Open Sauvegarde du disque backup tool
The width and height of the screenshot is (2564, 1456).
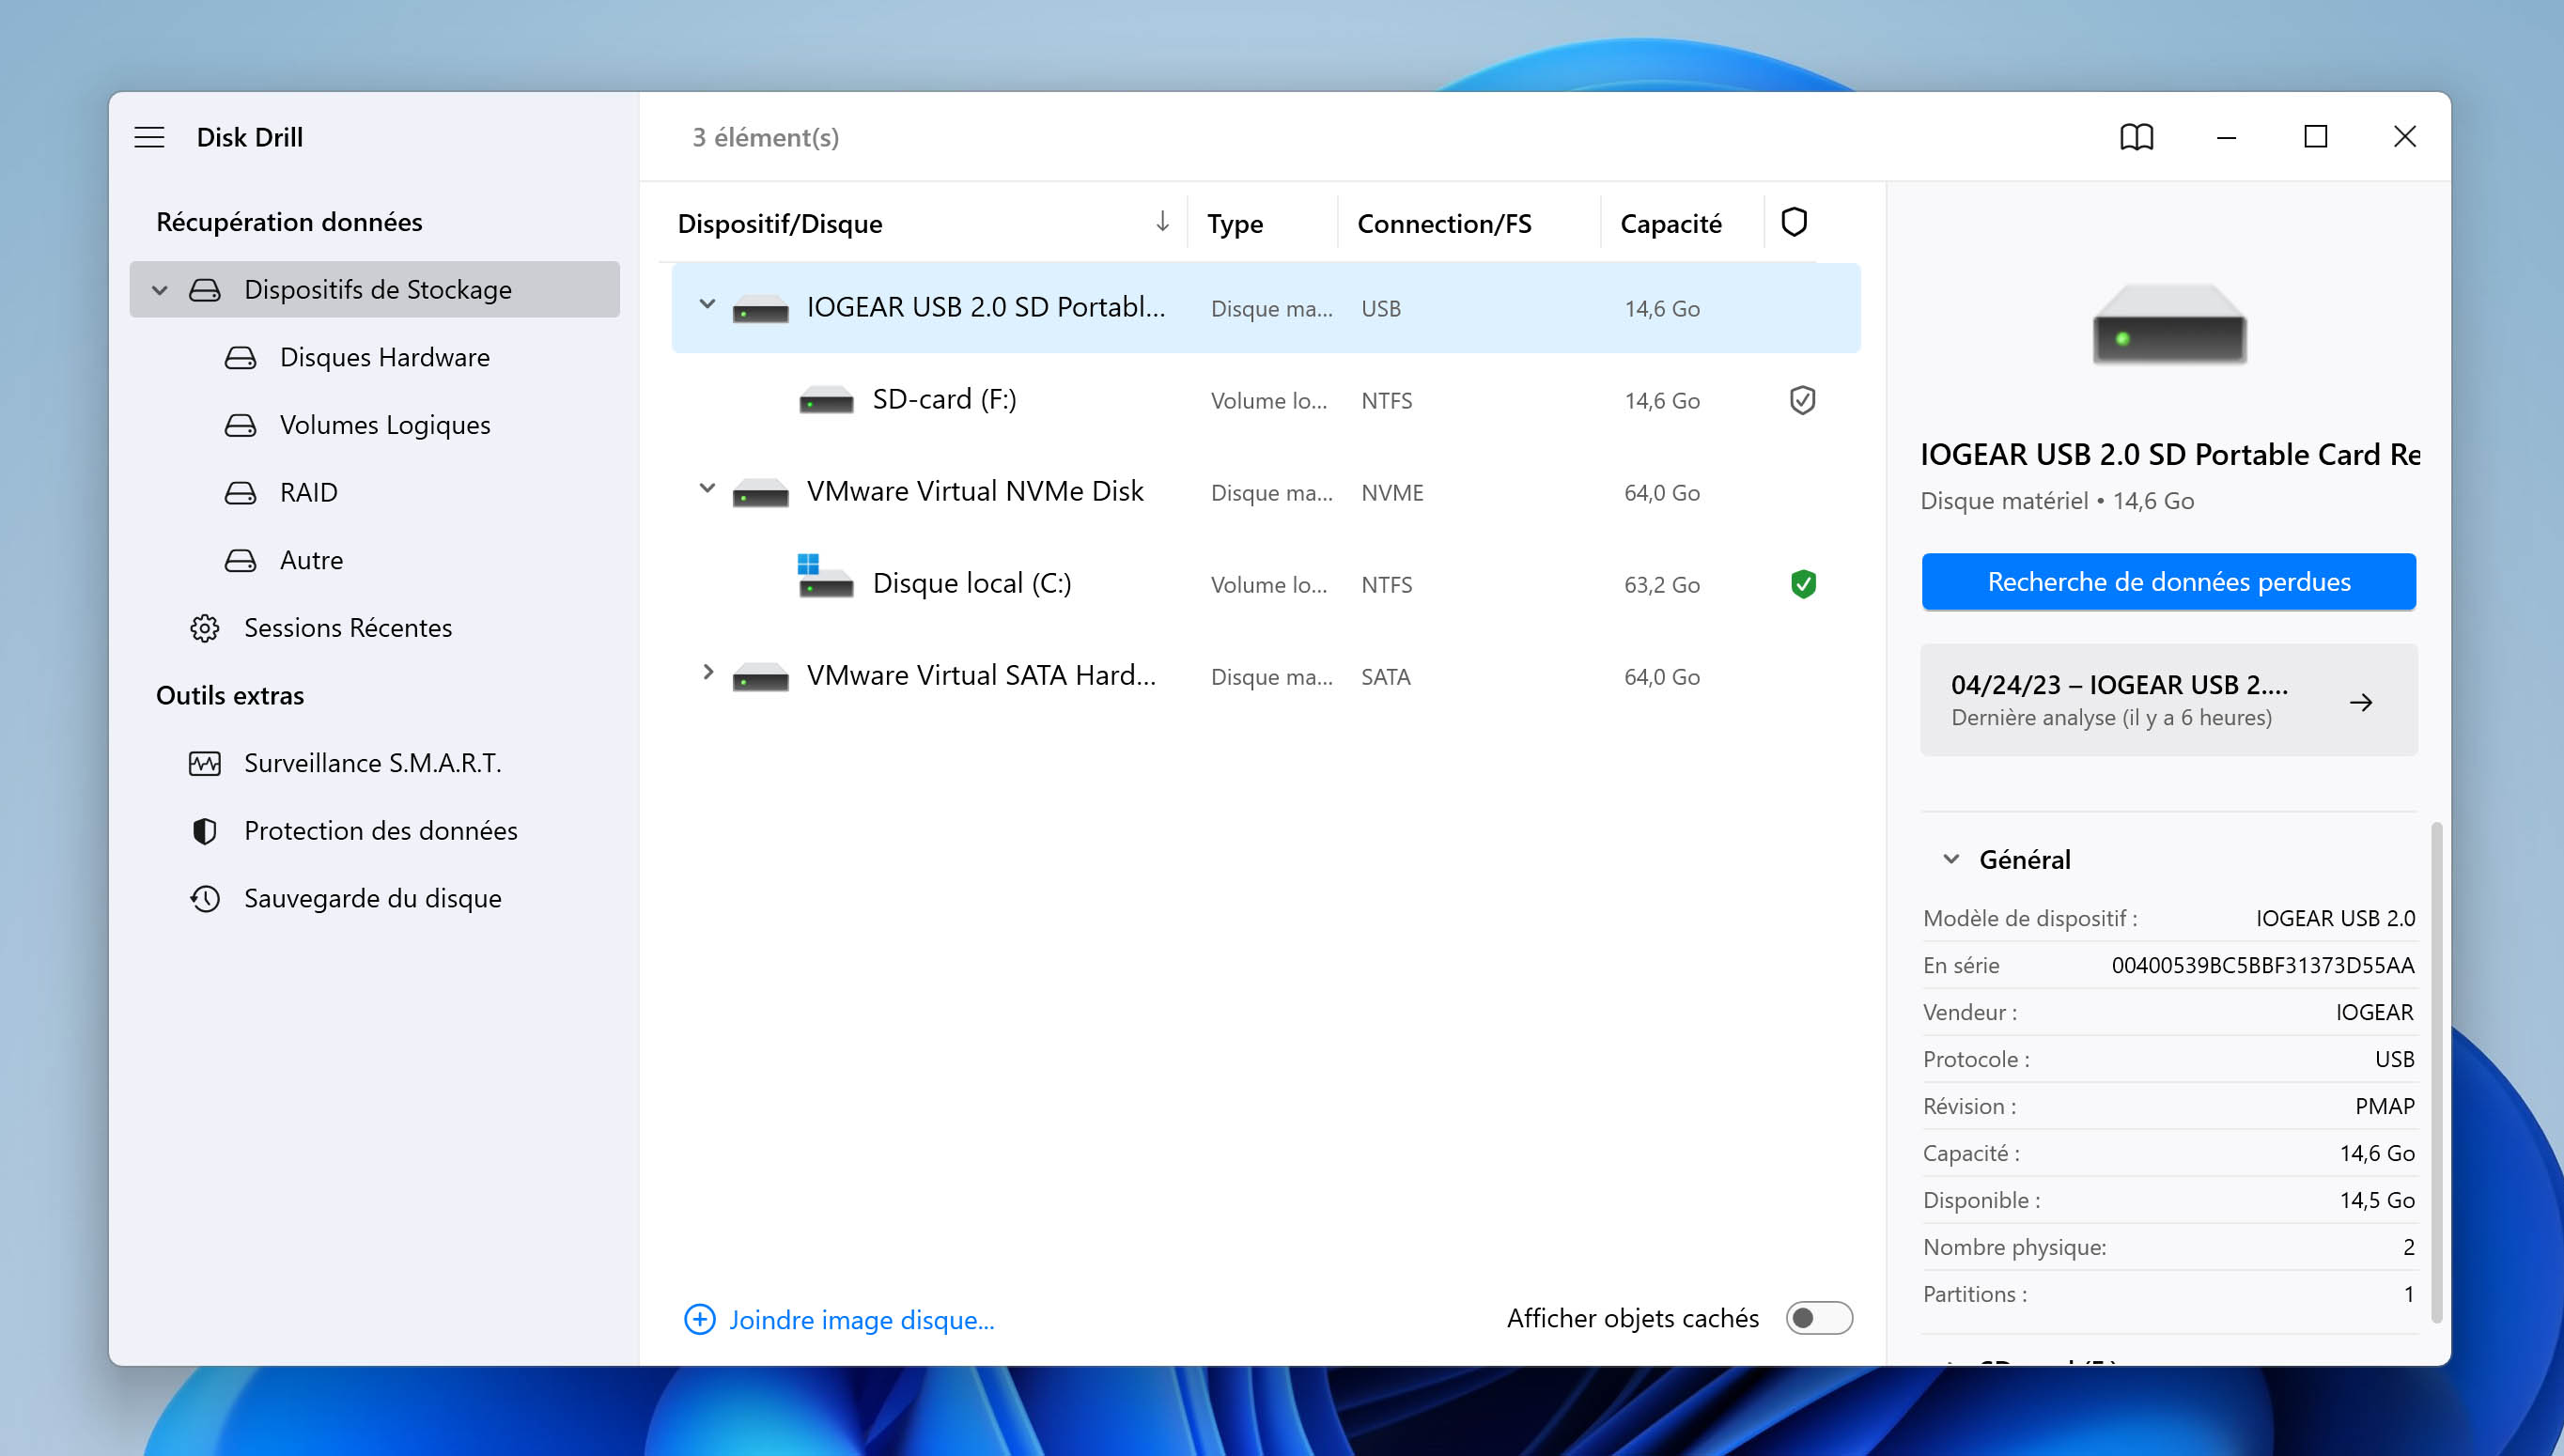[371, 898]
